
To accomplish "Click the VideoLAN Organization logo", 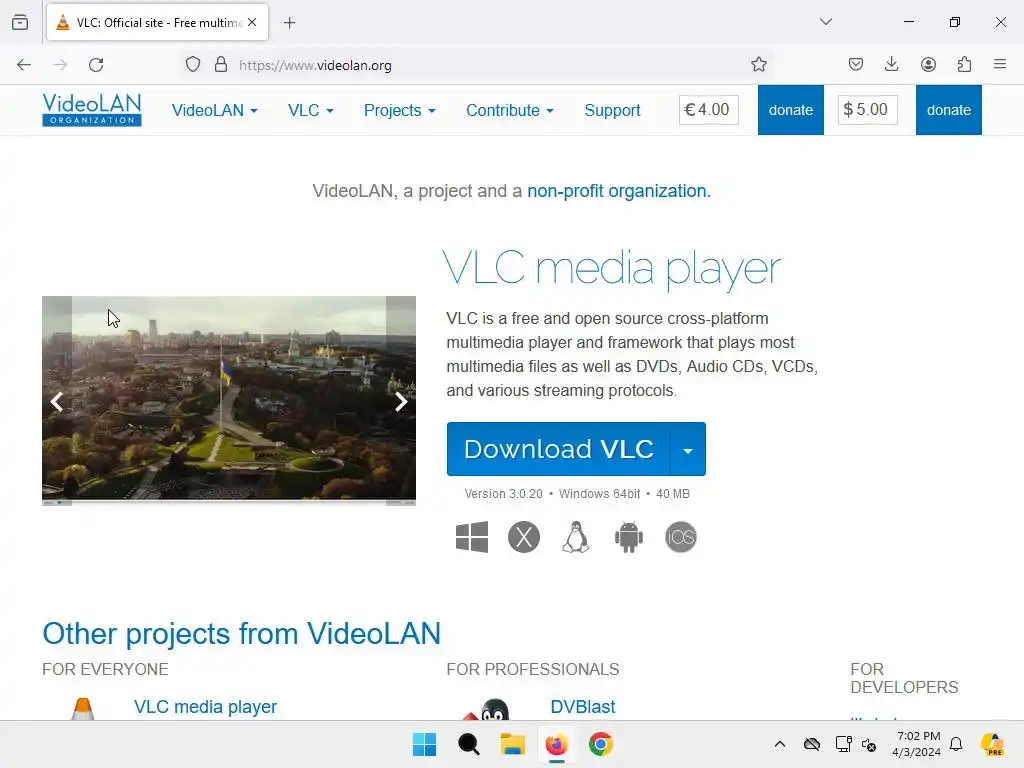I will click(92, 110).
